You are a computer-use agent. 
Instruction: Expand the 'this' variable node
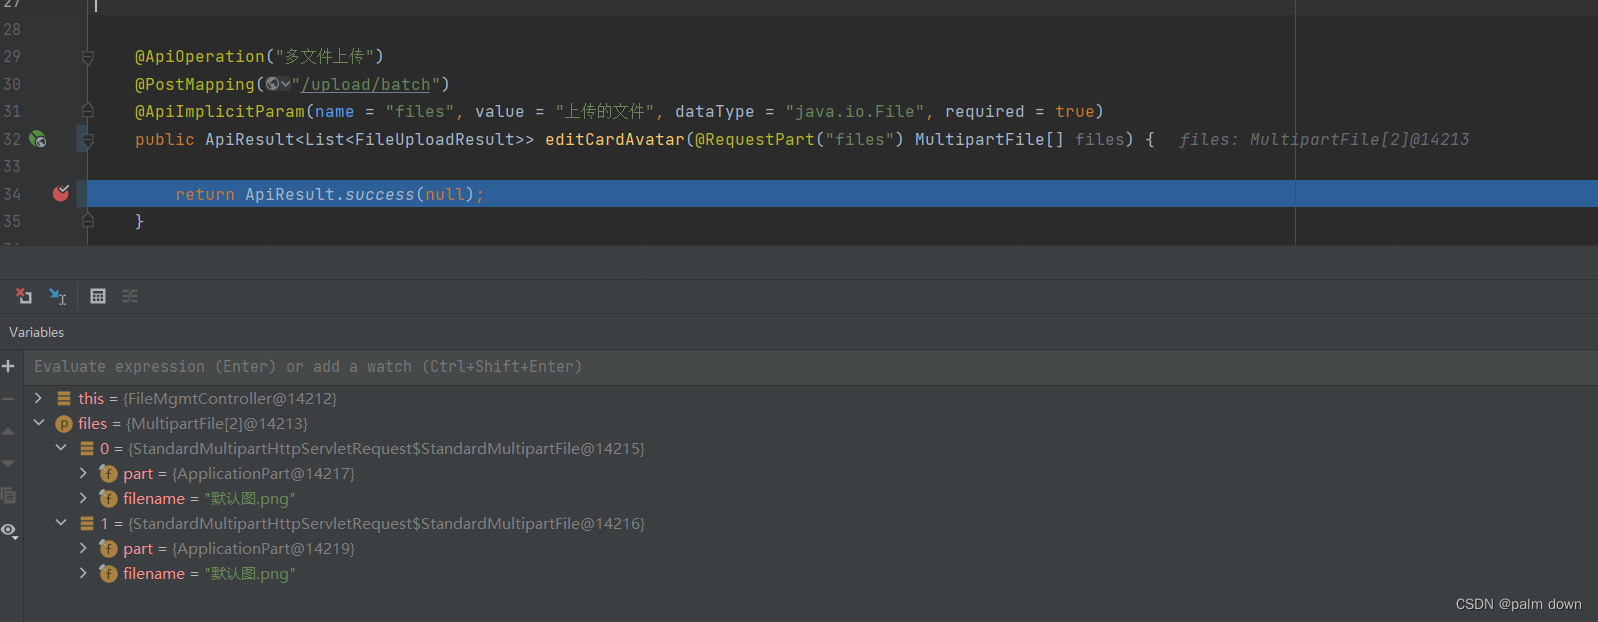pyautogui.click(x=39, y=398)
